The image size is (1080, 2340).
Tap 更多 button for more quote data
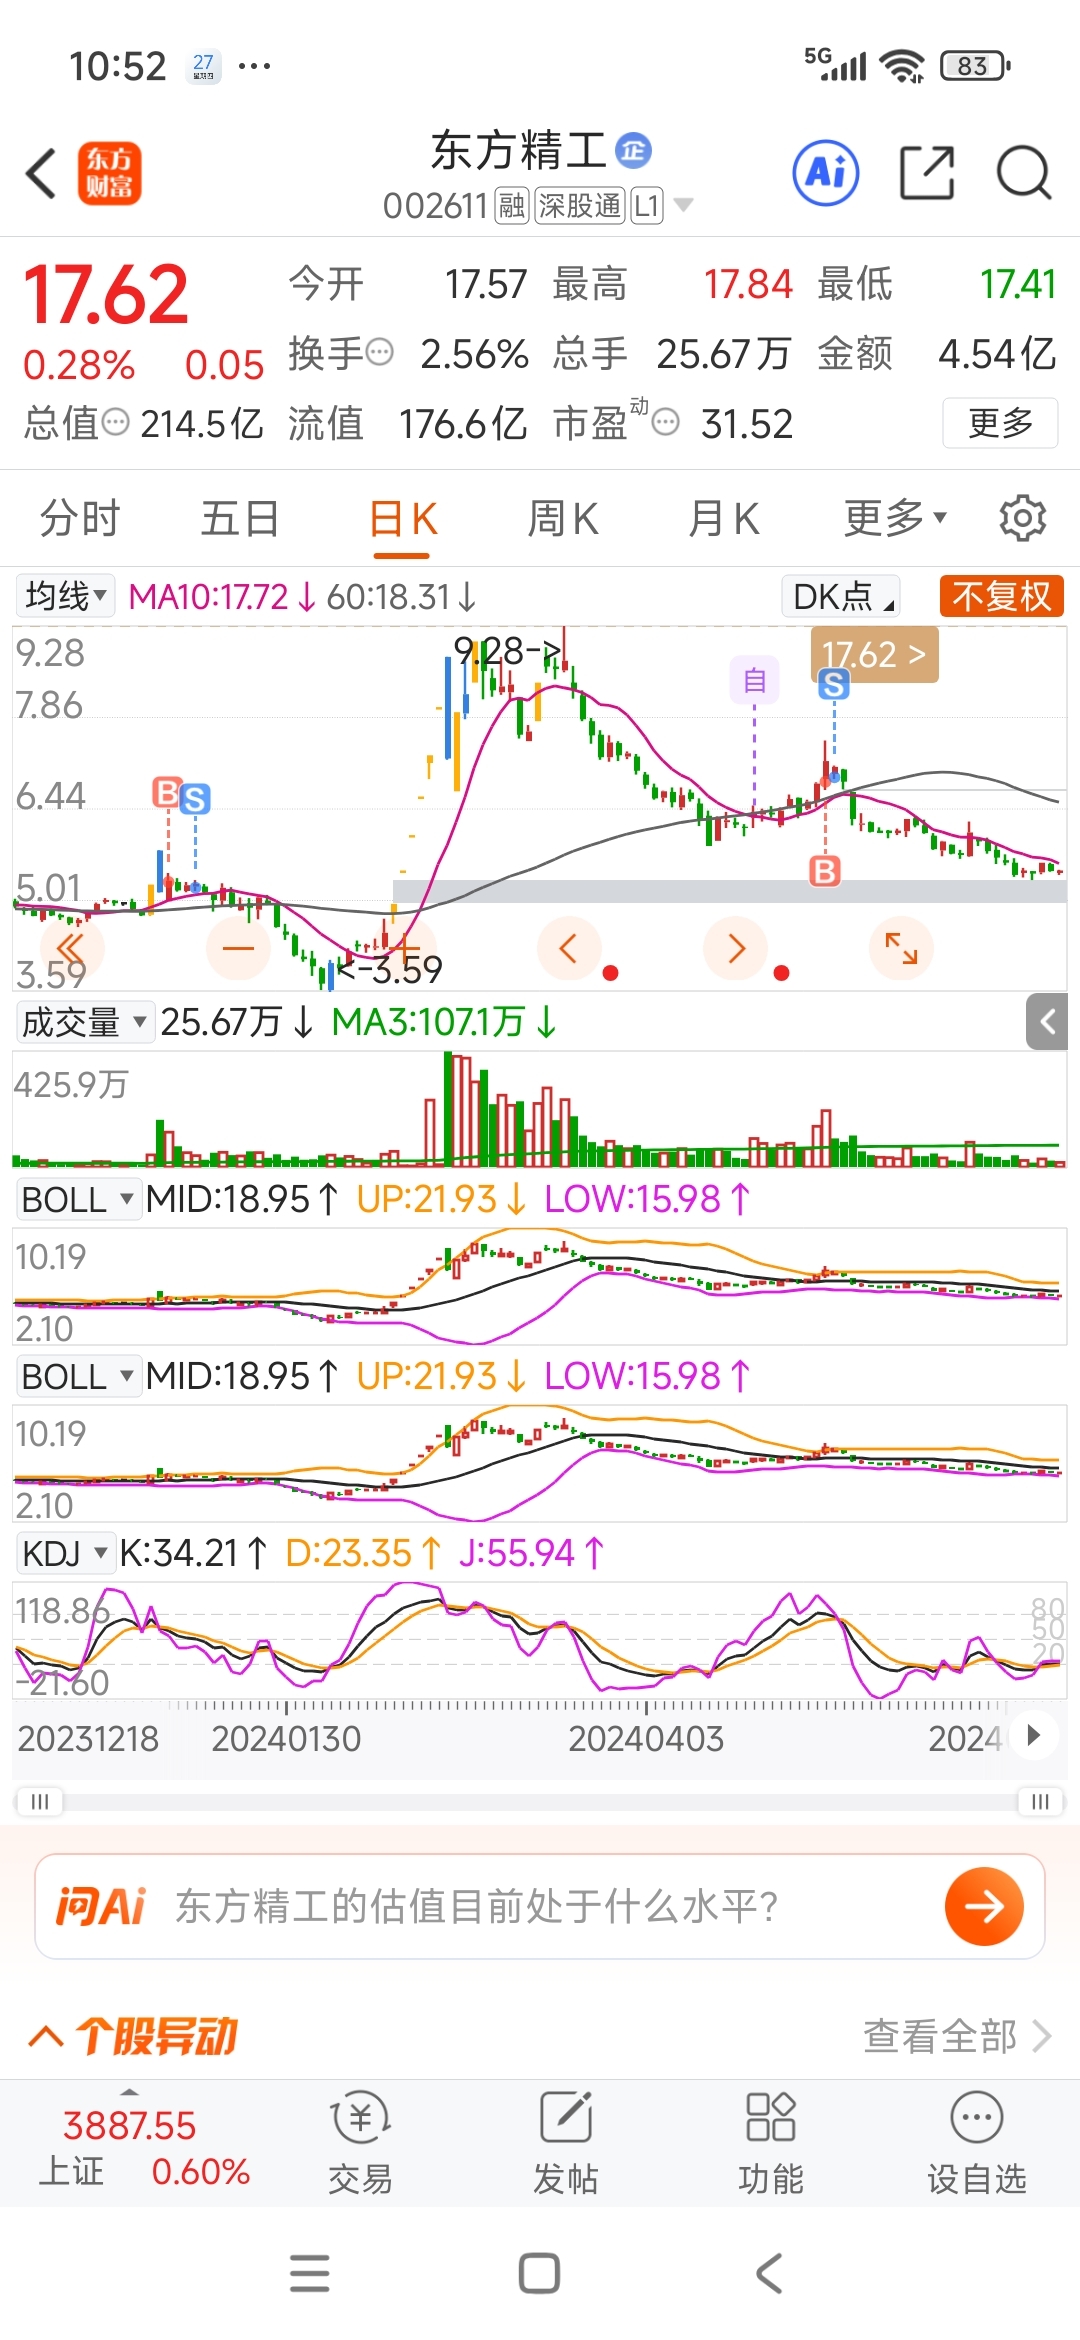[x=1000, y=422]
